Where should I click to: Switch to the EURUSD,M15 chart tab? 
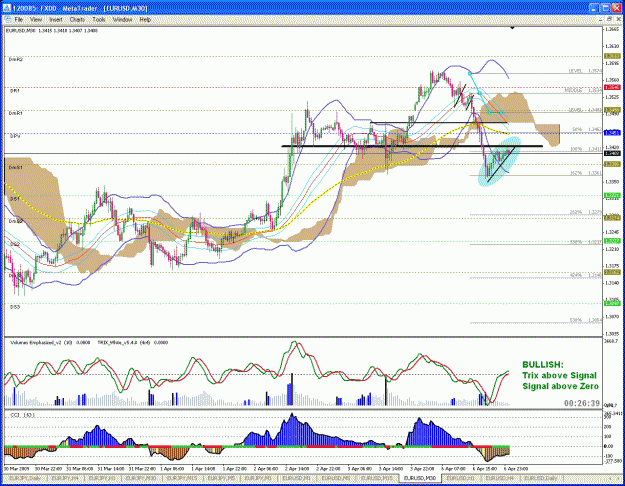[377, 478]
